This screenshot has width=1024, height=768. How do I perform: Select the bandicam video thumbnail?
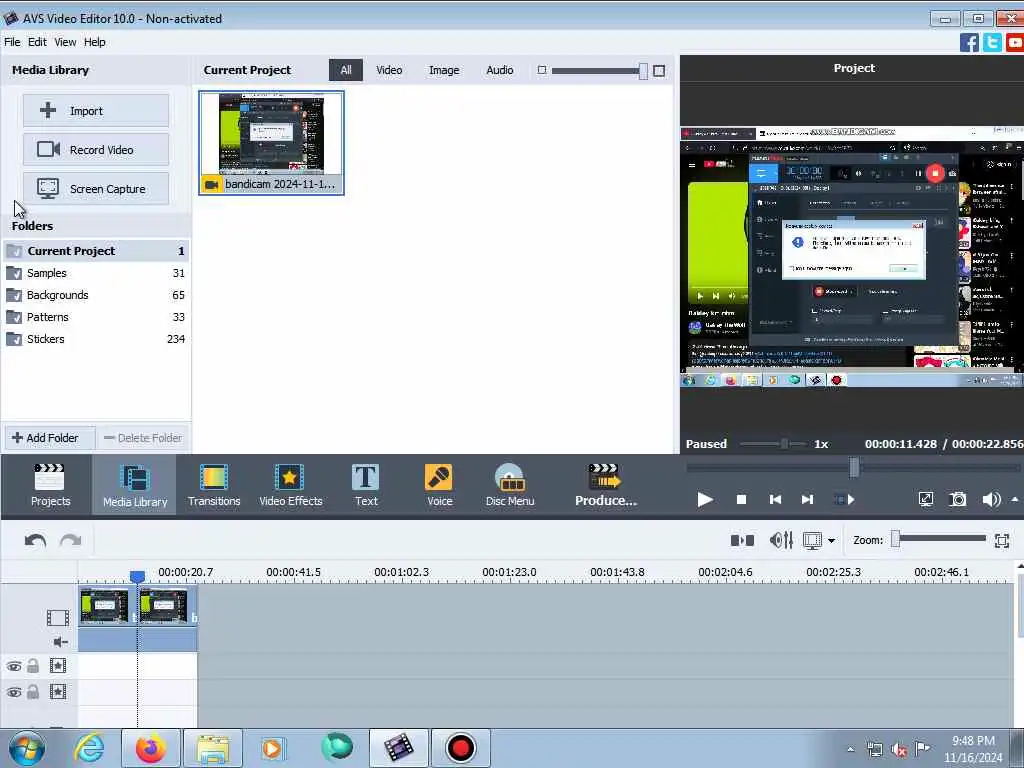pos(272,143)
